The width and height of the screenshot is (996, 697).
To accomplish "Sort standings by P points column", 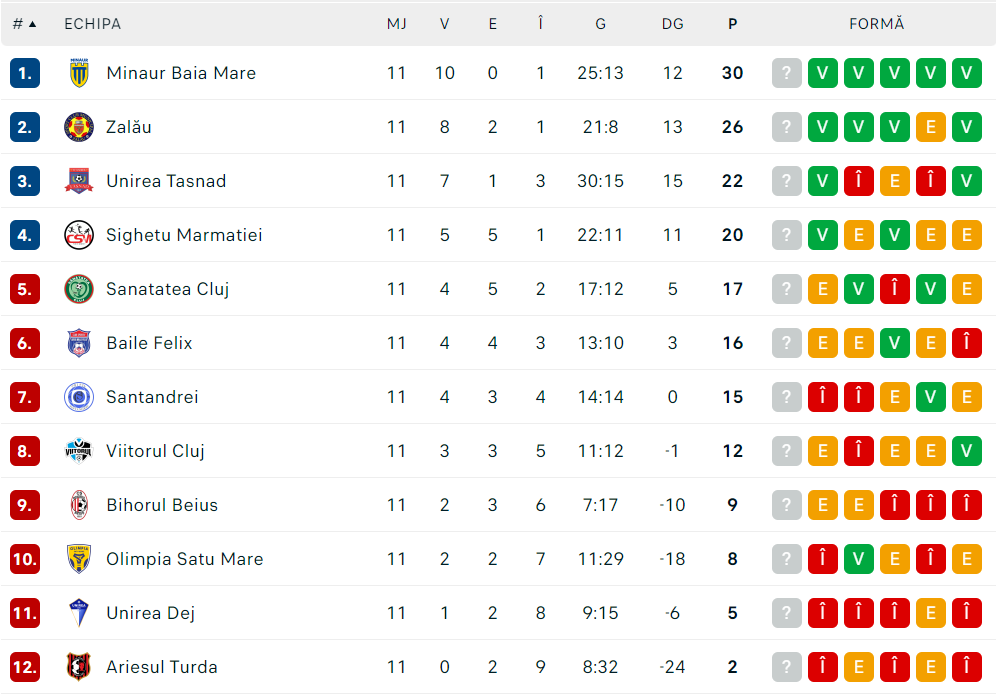I will [x=733, y=24].
